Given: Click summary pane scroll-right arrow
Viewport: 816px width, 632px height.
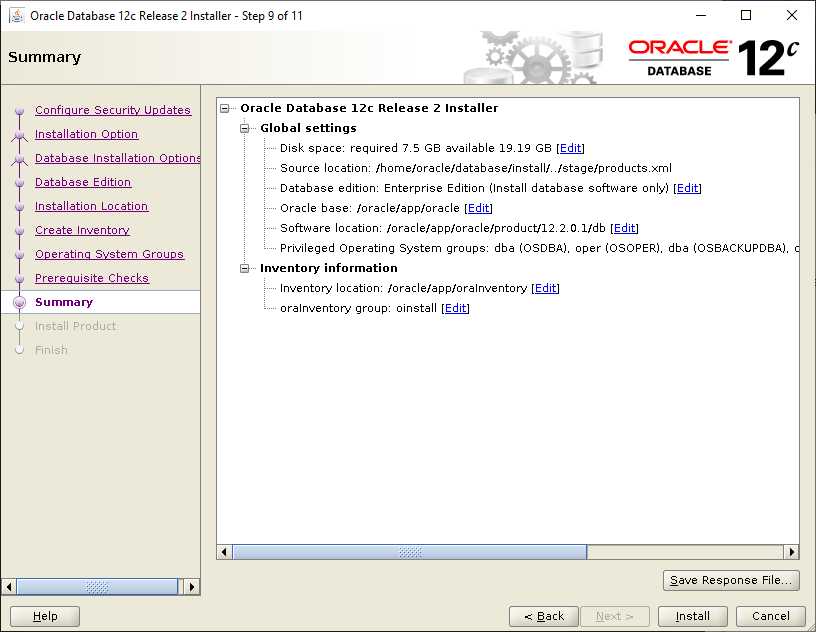Looking at the screenshot, I should [792, 552].
